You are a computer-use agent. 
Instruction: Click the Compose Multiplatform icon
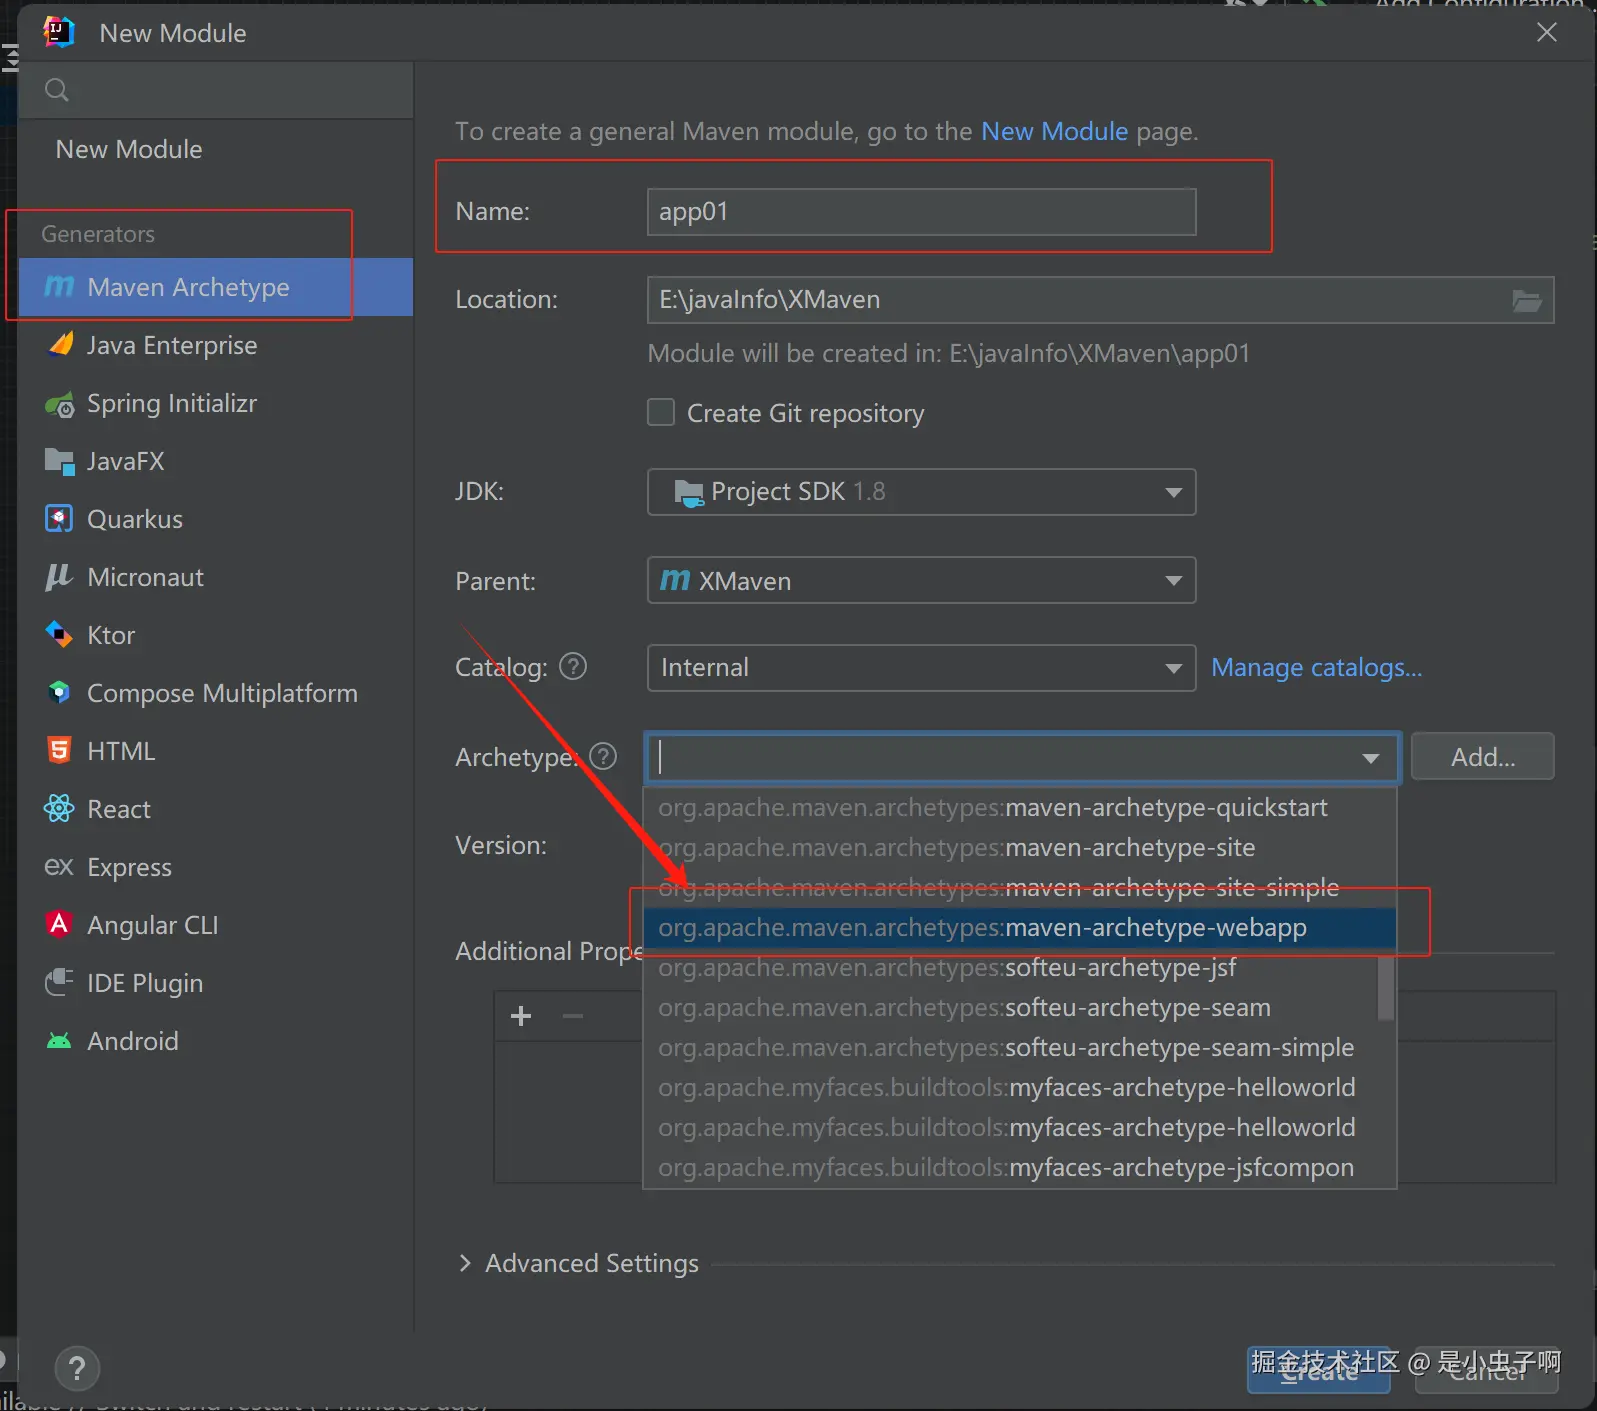[59, 693]
